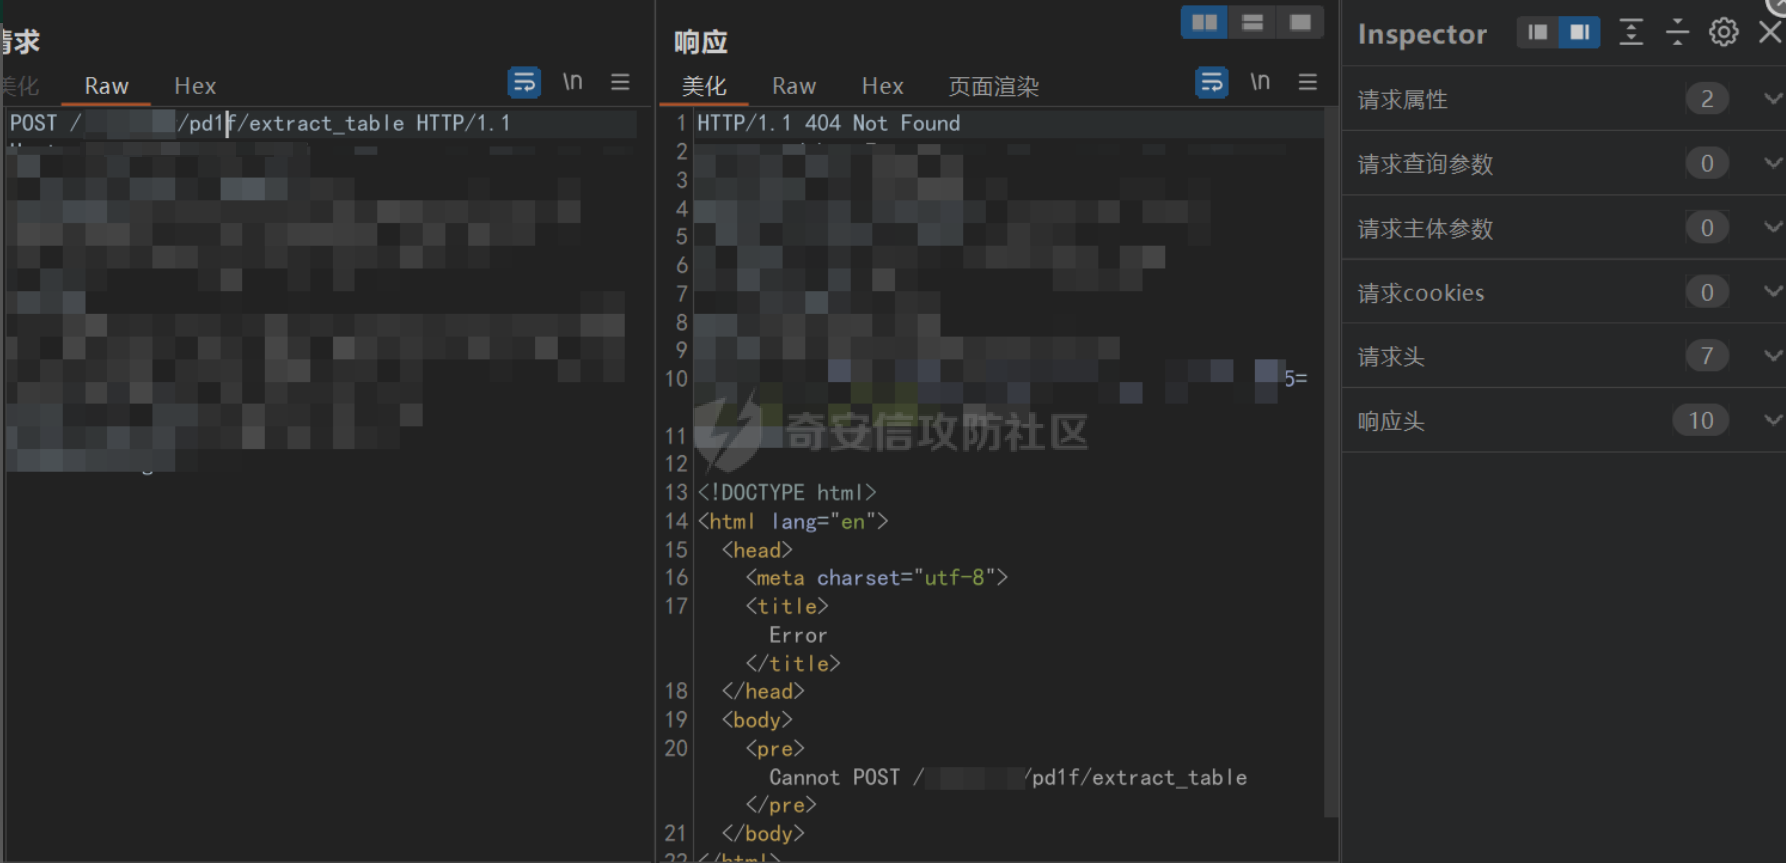Toggle non-printable characters in response pane
Viewport: 1786px width, 863px height.
point(1260,82)
